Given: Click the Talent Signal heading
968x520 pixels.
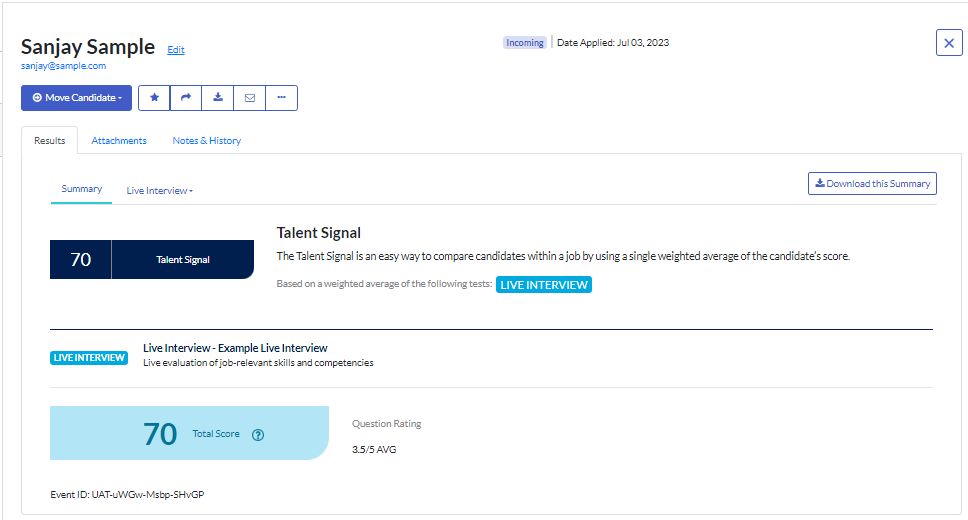Looking at the screenshot, I should click(319, 233).
